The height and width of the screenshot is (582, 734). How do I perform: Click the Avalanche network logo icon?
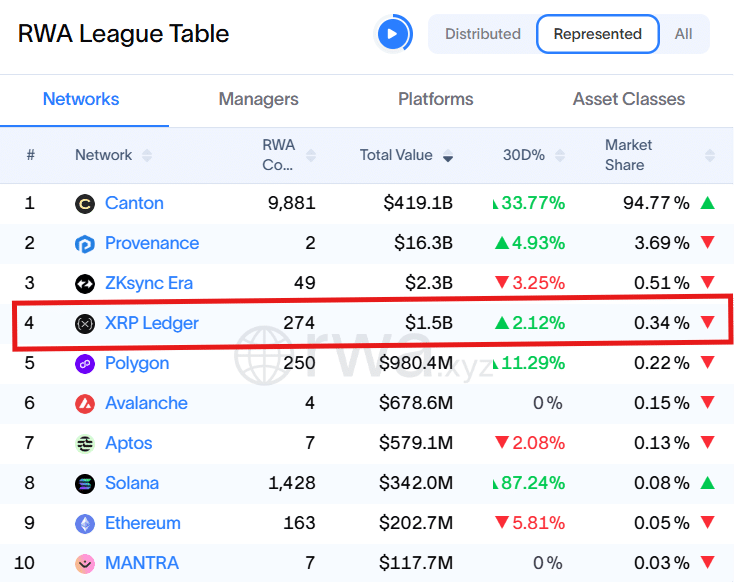pyautogui.click(x=85, y=404)
